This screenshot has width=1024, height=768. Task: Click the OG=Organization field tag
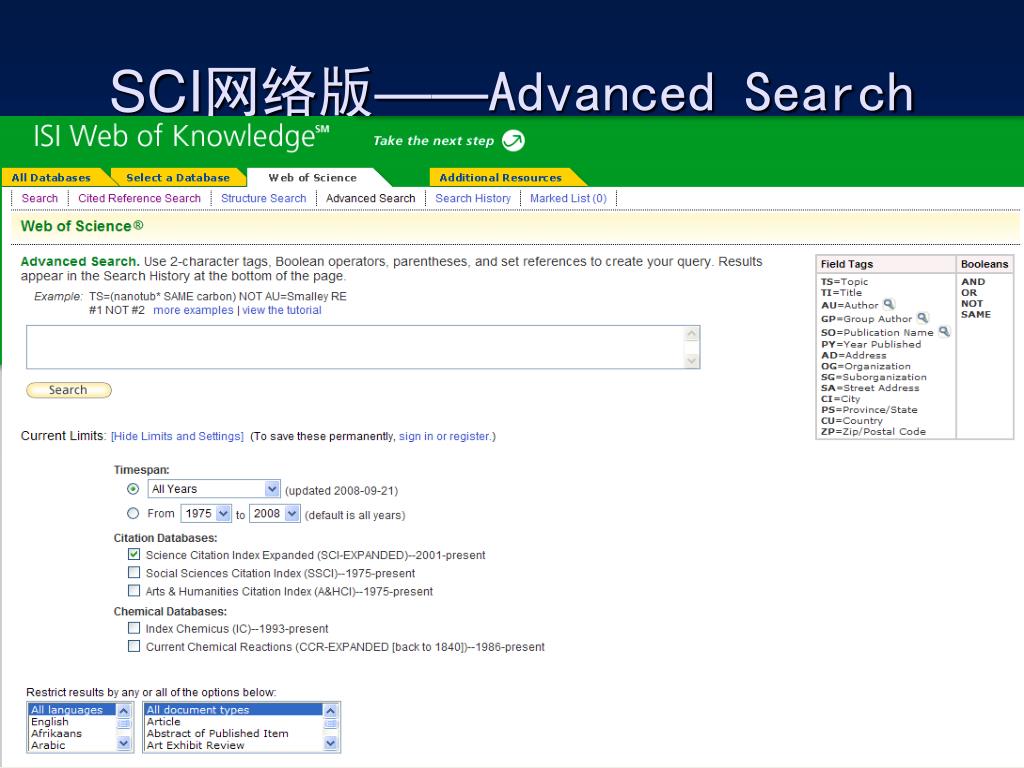coord(865,366)
